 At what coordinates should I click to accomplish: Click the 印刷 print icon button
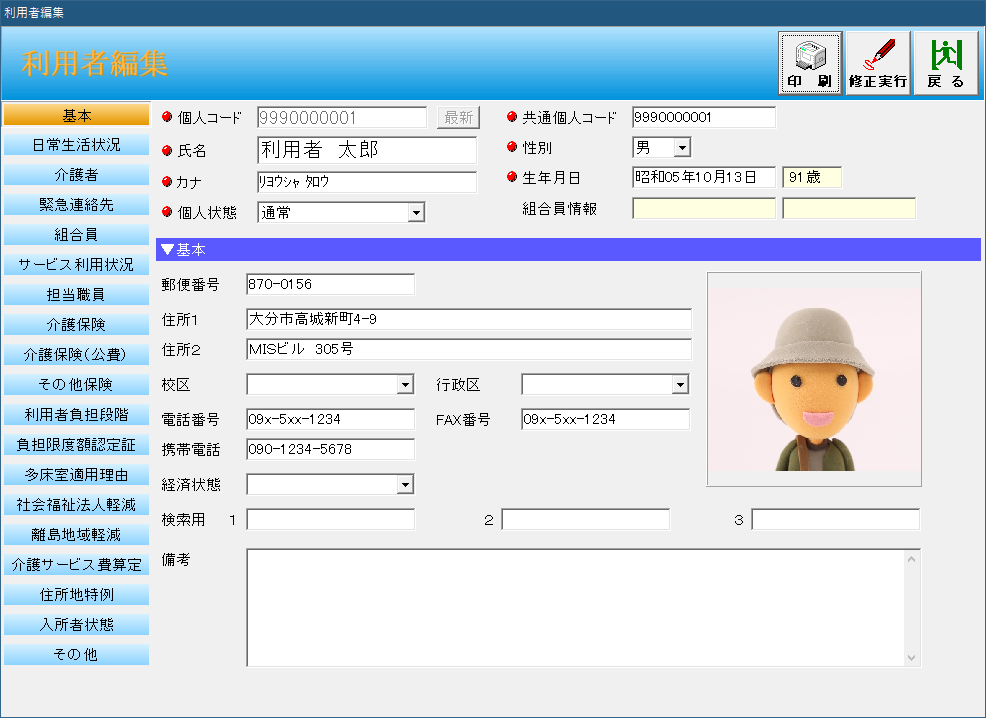tap(810, 62)
